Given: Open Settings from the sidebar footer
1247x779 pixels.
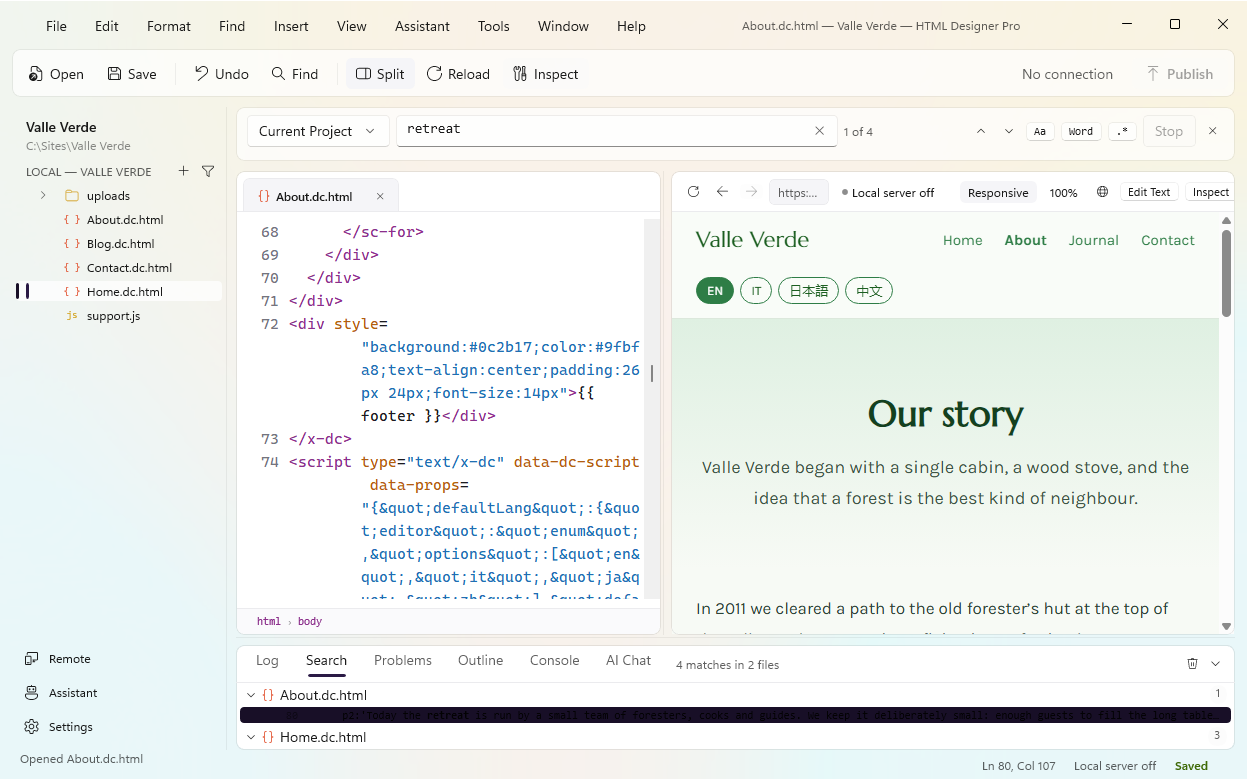Looking at the screenshot, I should tap(58, 727).
